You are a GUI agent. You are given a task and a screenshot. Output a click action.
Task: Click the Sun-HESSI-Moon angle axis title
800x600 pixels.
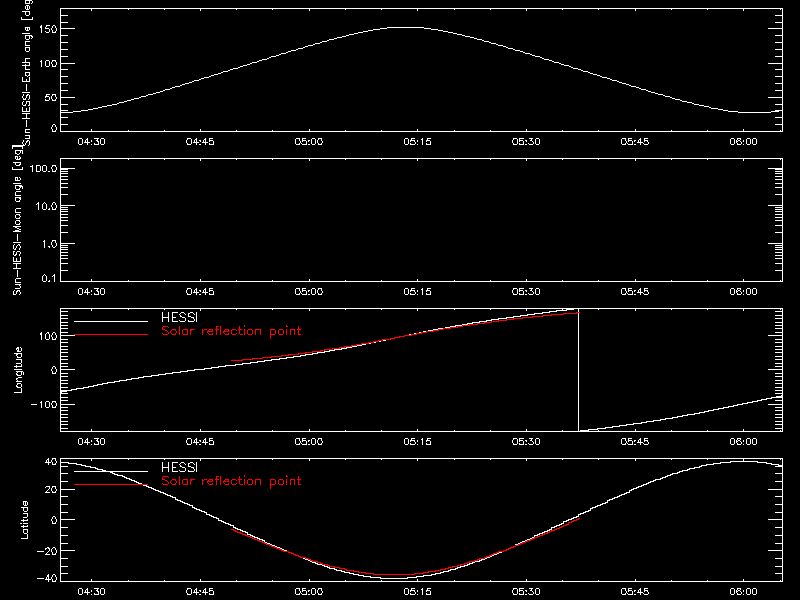[x=18, y=220]
